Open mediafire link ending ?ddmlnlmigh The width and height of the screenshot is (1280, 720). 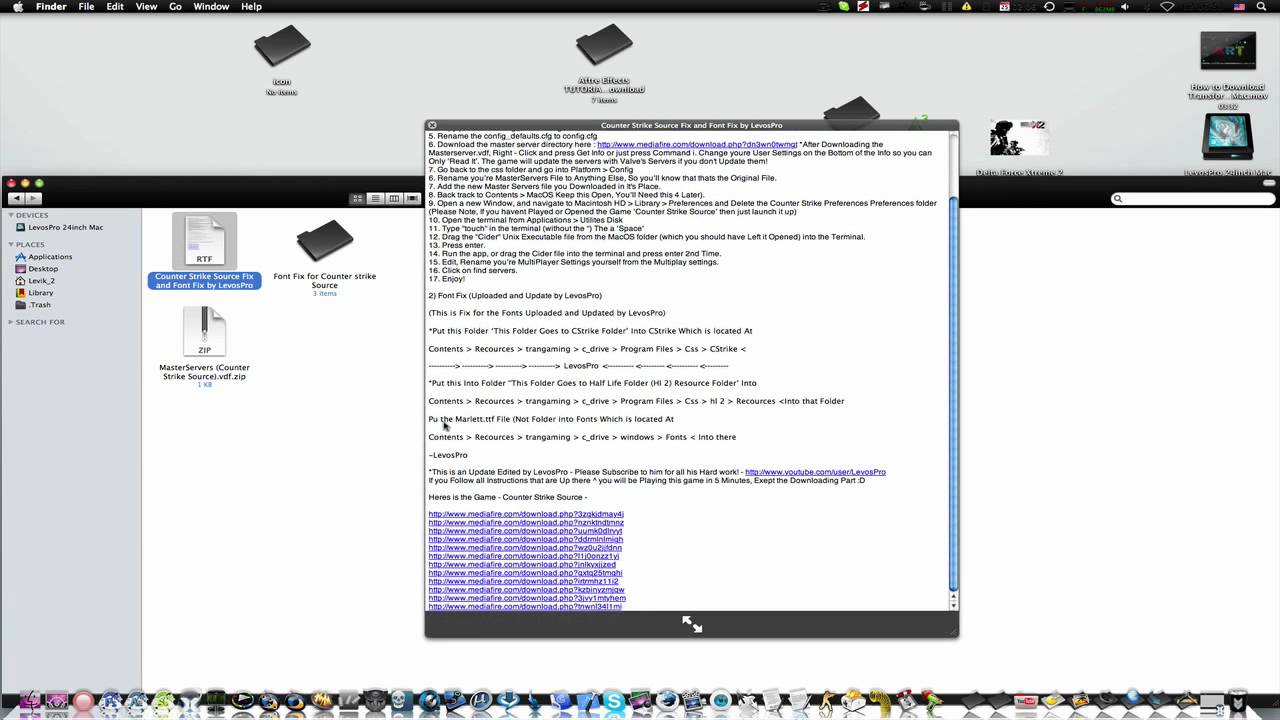526,539
